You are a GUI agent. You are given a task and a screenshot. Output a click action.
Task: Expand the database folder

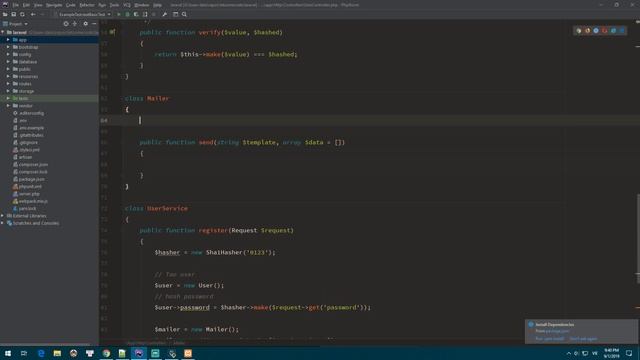8,62
